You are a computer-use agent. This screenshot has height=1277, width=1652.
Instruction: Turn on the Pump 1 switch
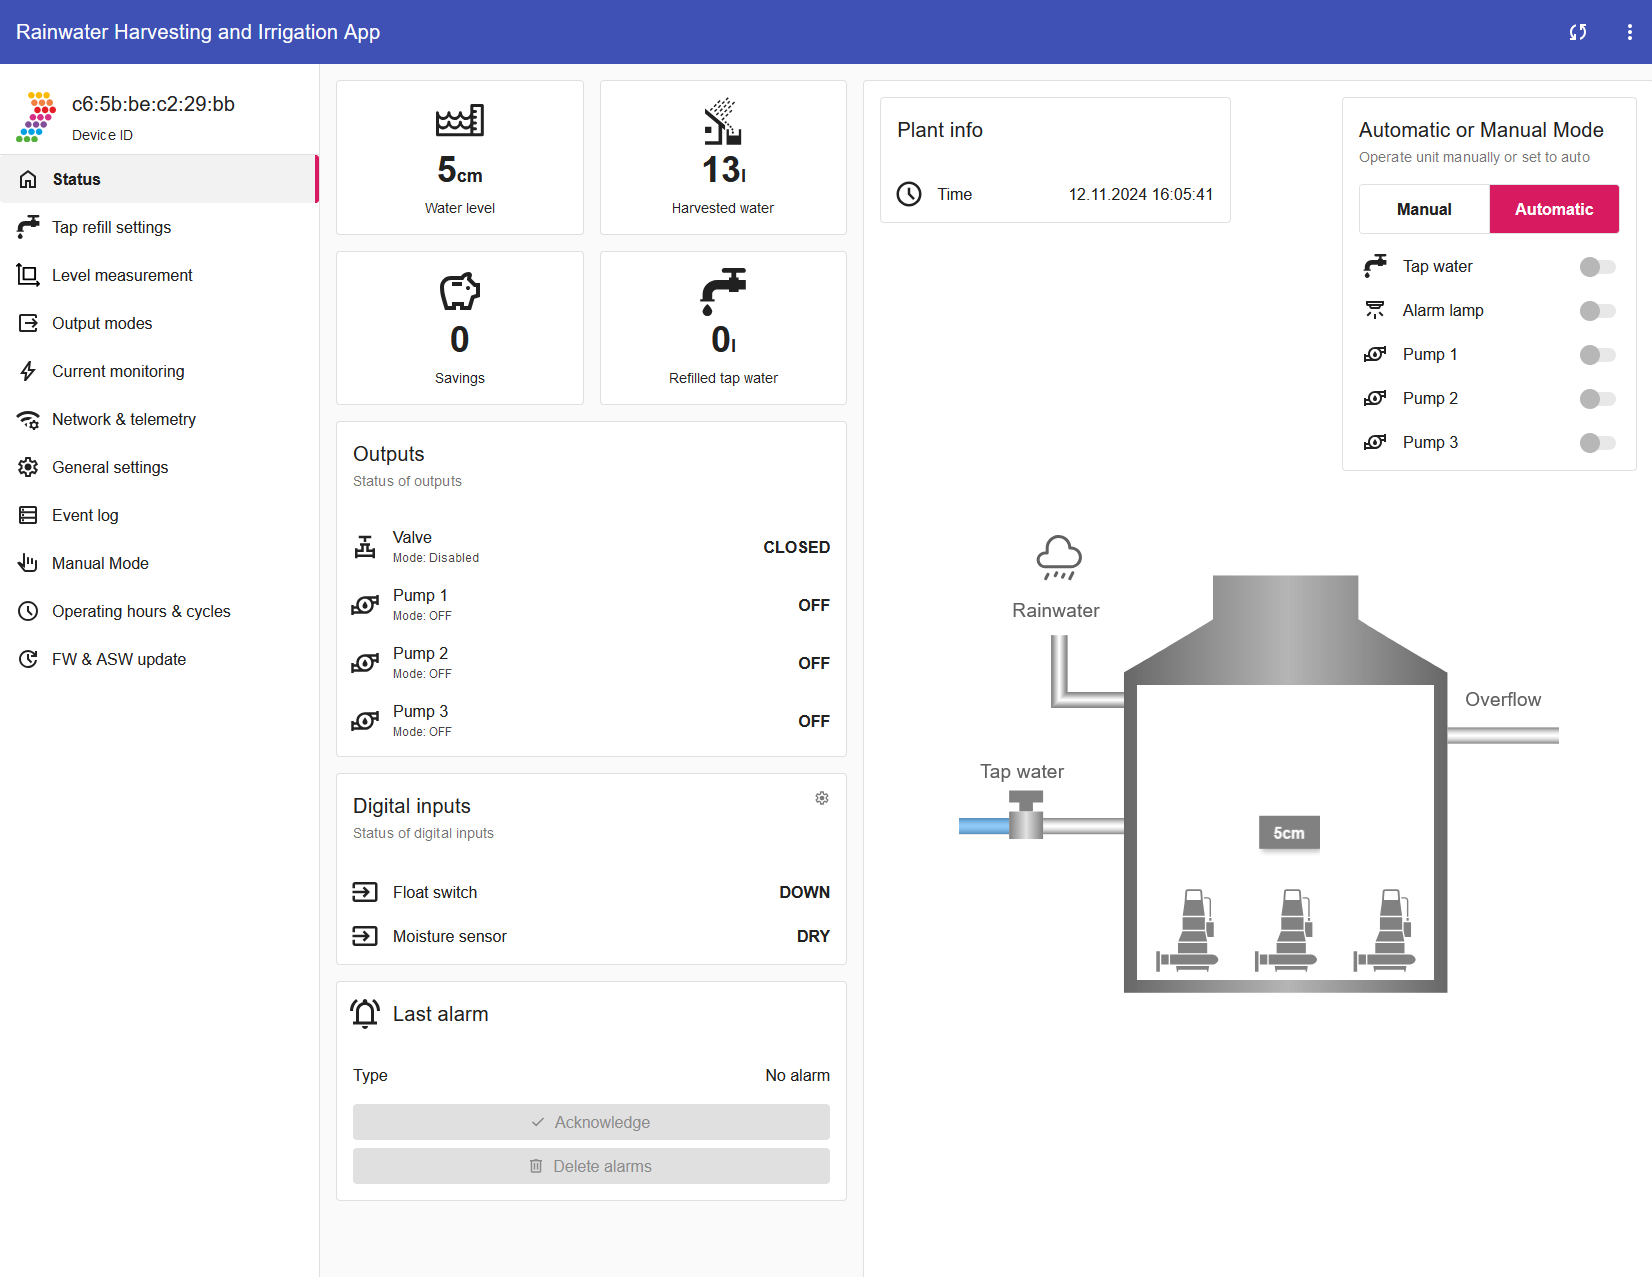tap(1597, 355)
